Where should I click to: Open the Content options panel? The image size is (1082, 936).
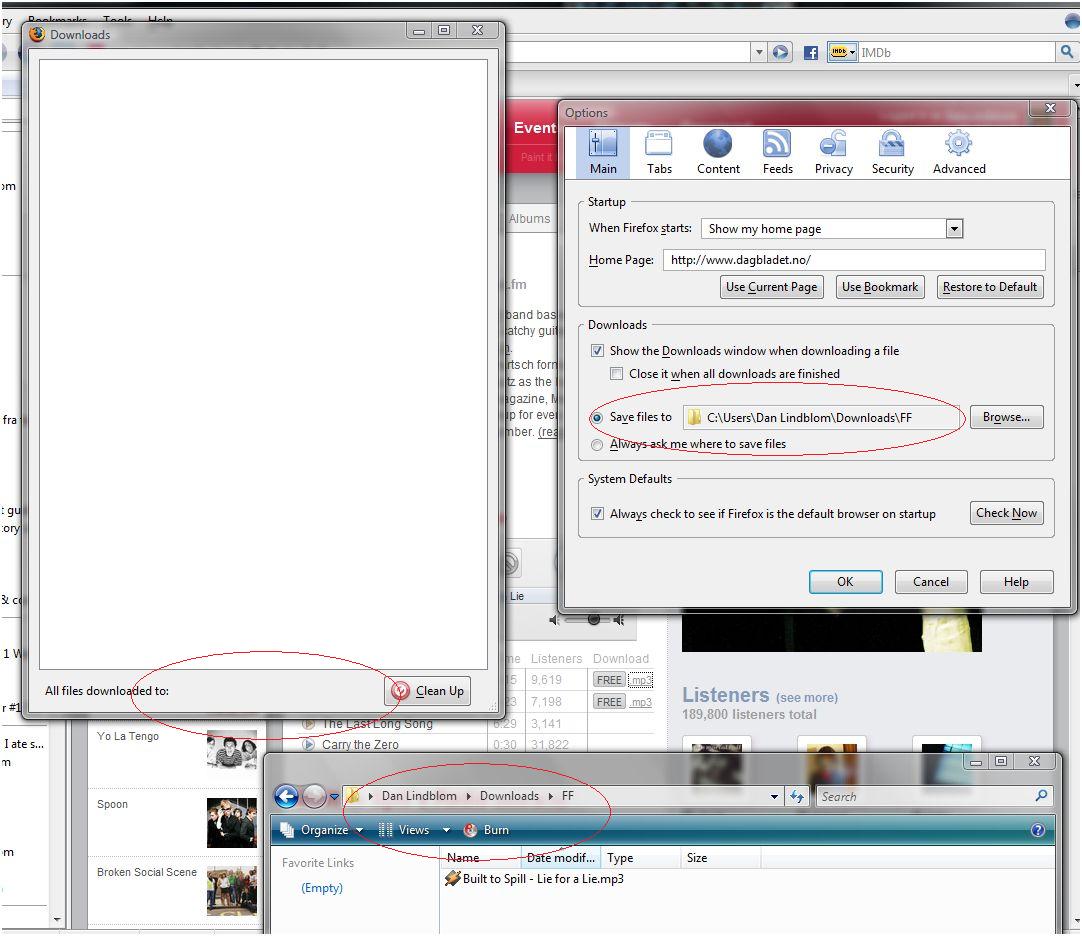tap(718, 153)
